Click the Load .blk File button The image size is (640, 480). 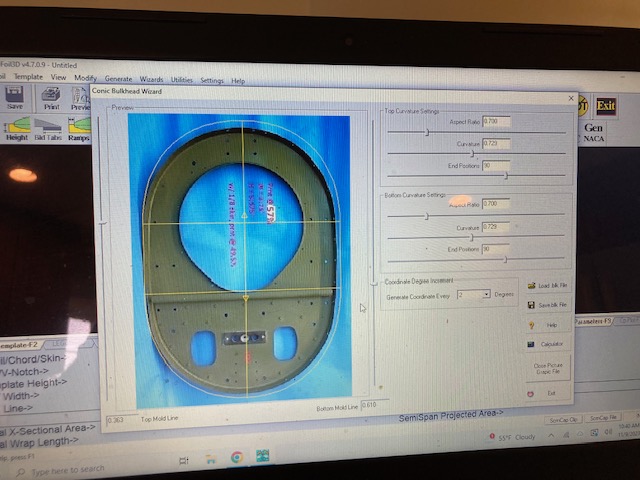coord(546,285)
